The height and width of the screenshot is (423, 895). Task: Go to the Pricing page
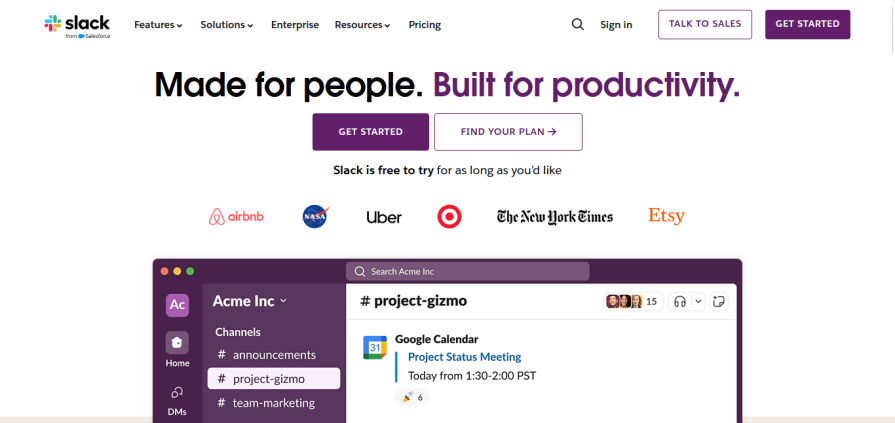point(425,25)
